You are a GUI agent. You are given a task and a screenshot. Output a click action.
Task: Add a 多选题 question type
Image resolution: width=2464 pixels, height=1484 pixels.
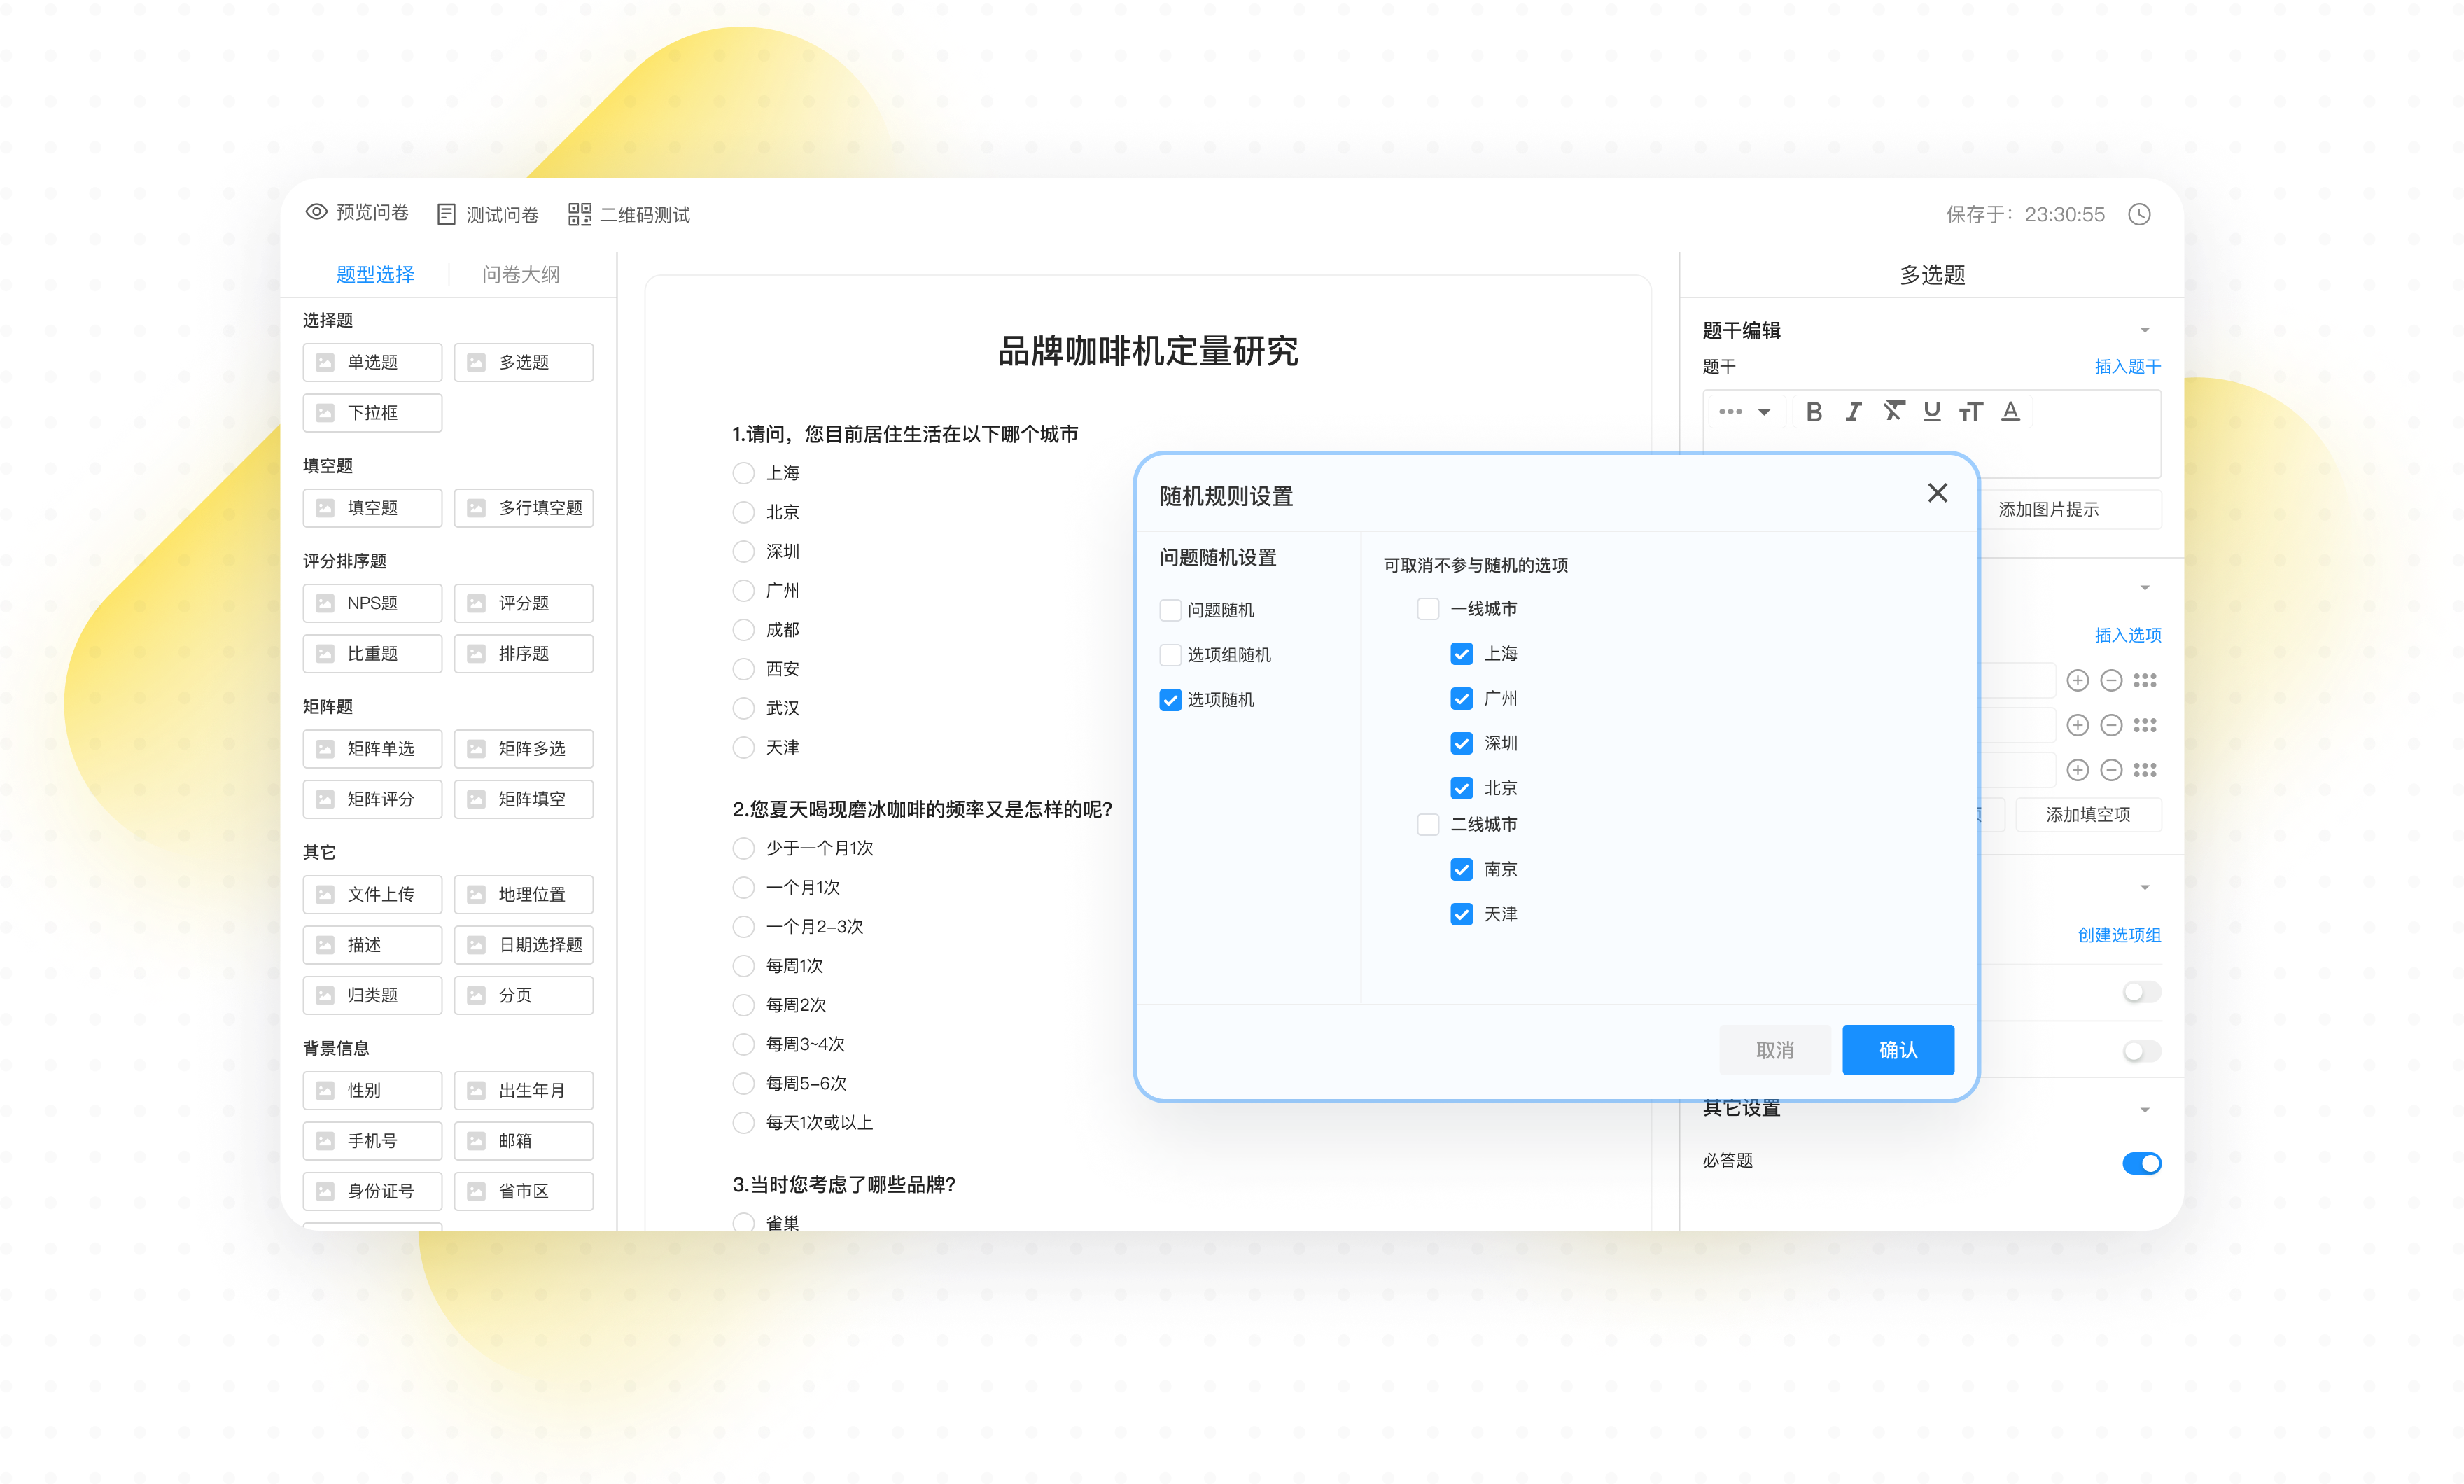click(x=523, y=363)
